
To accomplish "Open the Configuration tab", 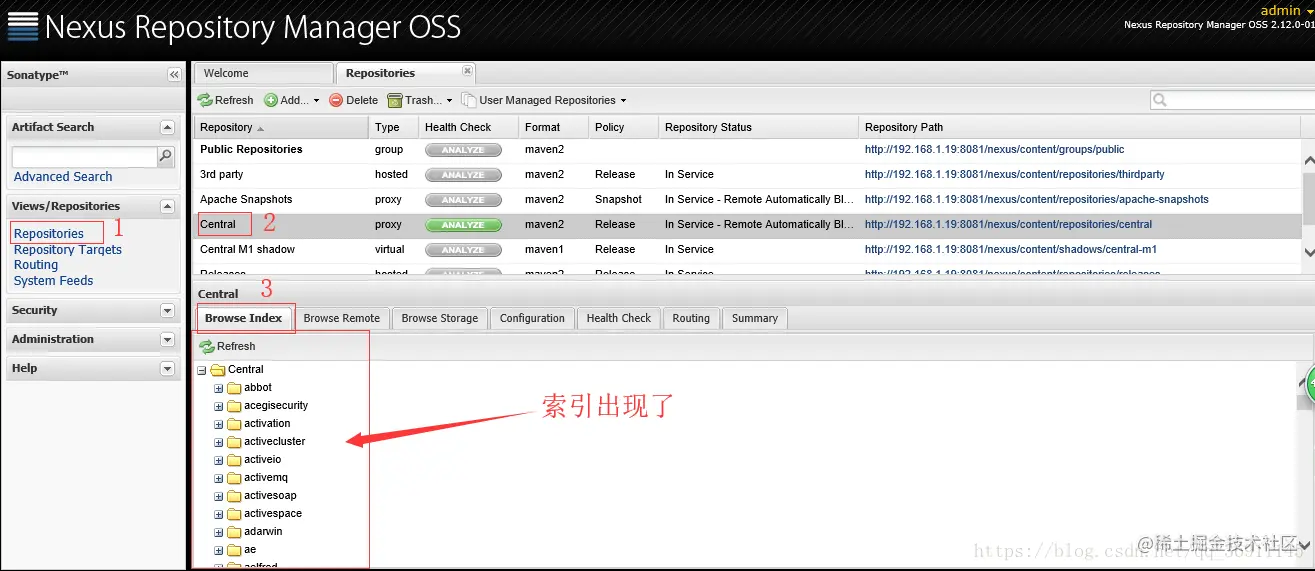I will tap(532, 318).
